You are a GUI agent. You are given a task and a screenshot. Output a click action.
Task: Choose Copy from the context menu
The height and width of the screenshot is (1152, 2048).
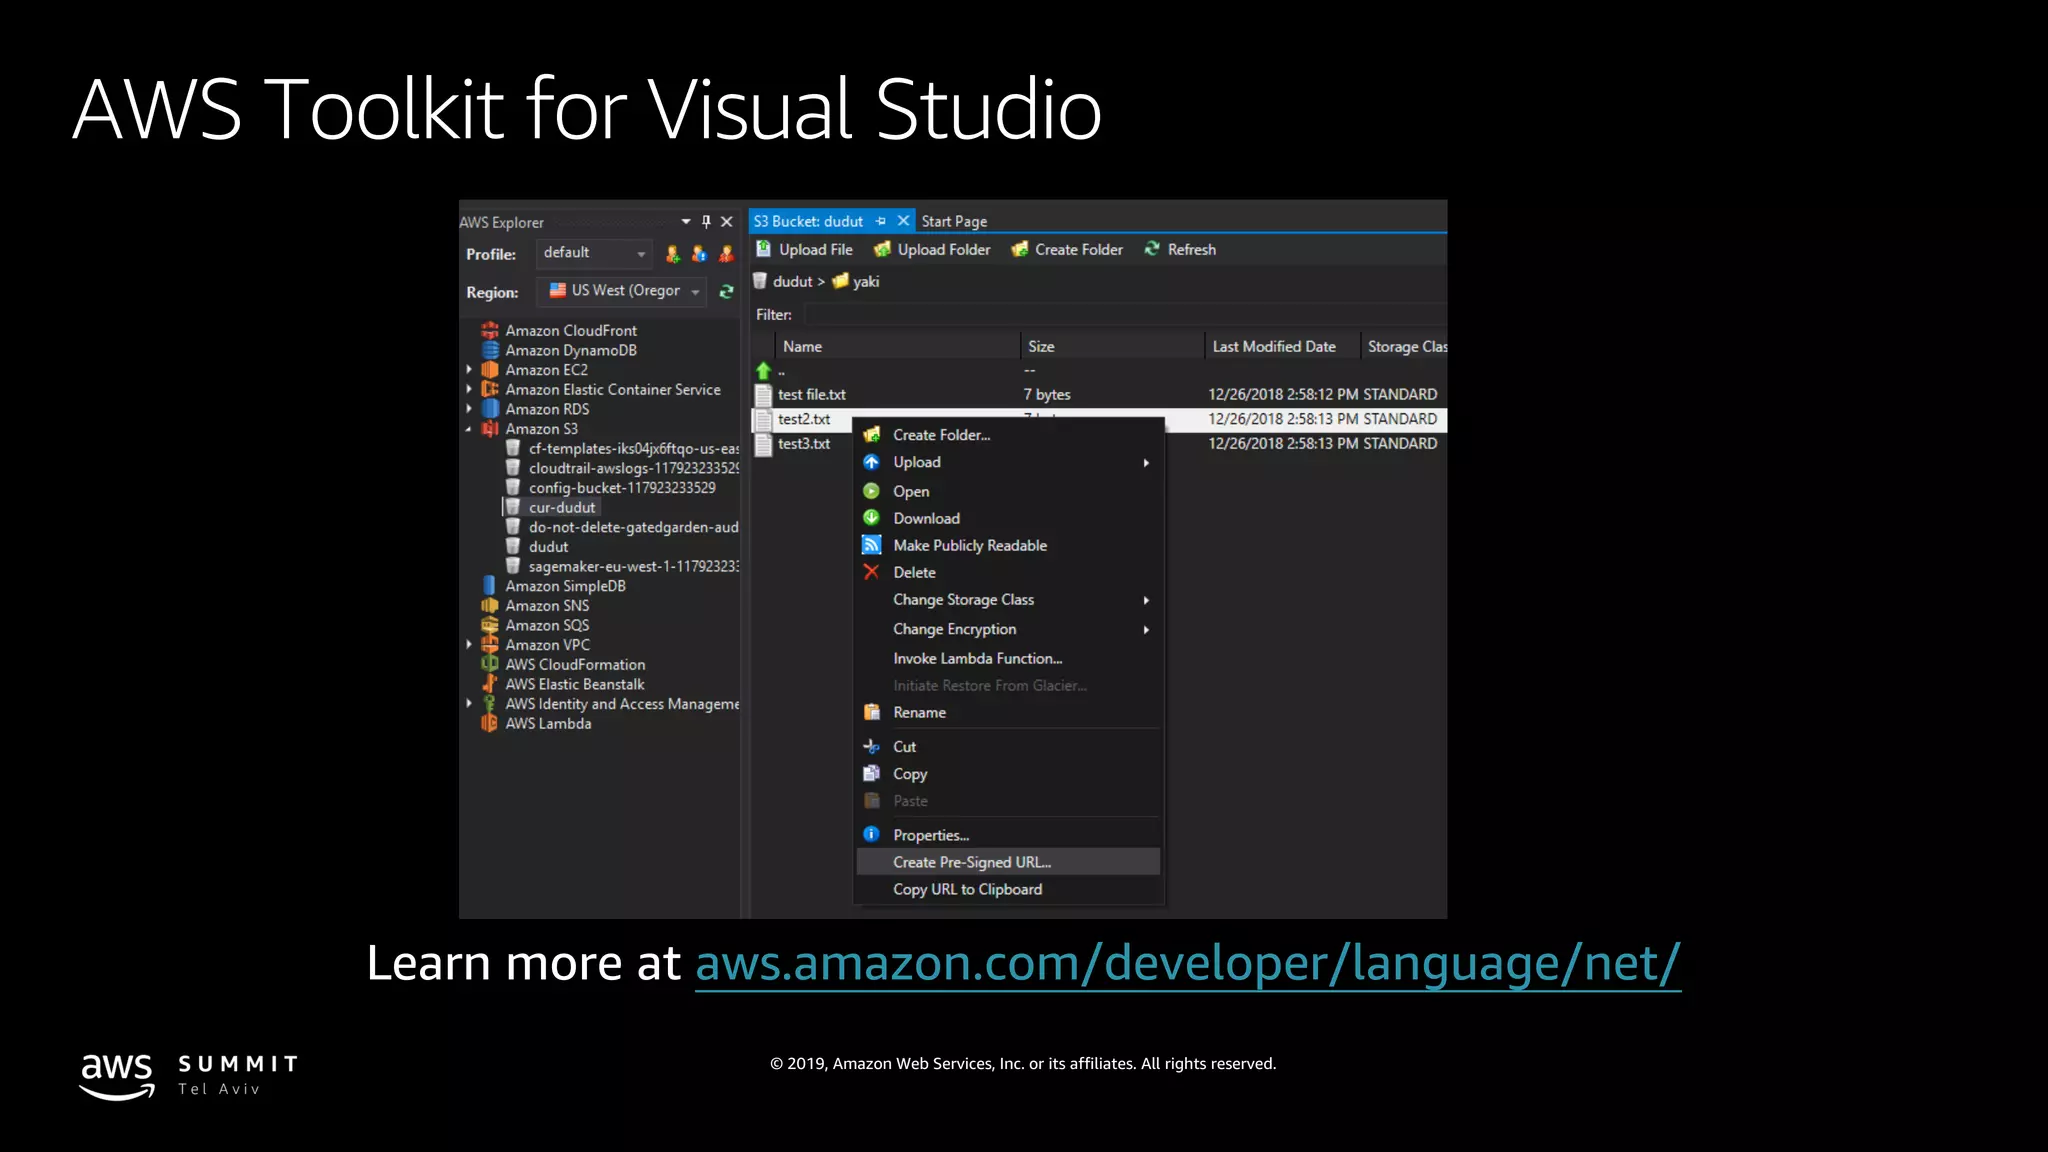pyautogui.click(x=1009, y=774)
